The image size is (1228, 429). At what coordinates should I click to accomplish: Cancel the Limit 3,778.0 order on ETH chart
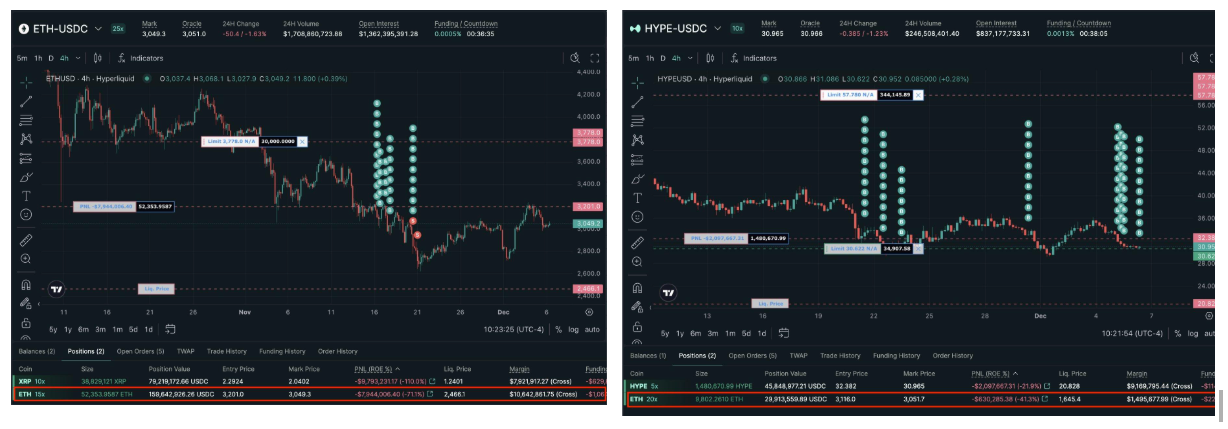click(x=302, y=142)
